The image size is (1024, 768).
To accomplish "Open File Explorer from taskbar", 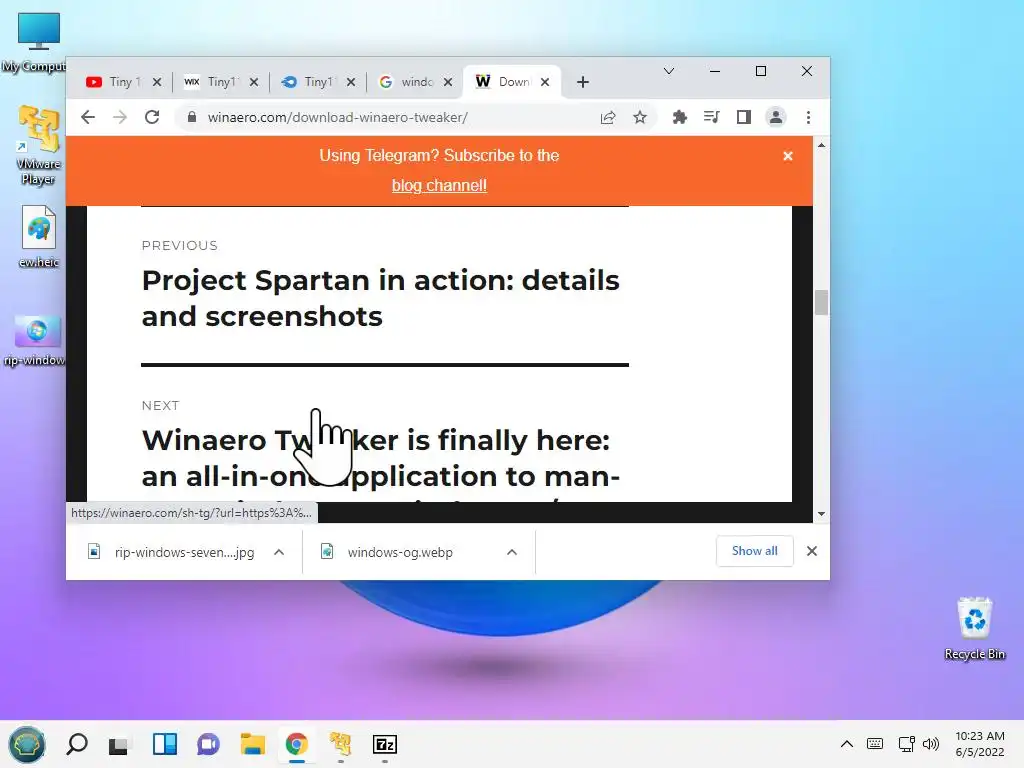I will click(x=252, y=744).
